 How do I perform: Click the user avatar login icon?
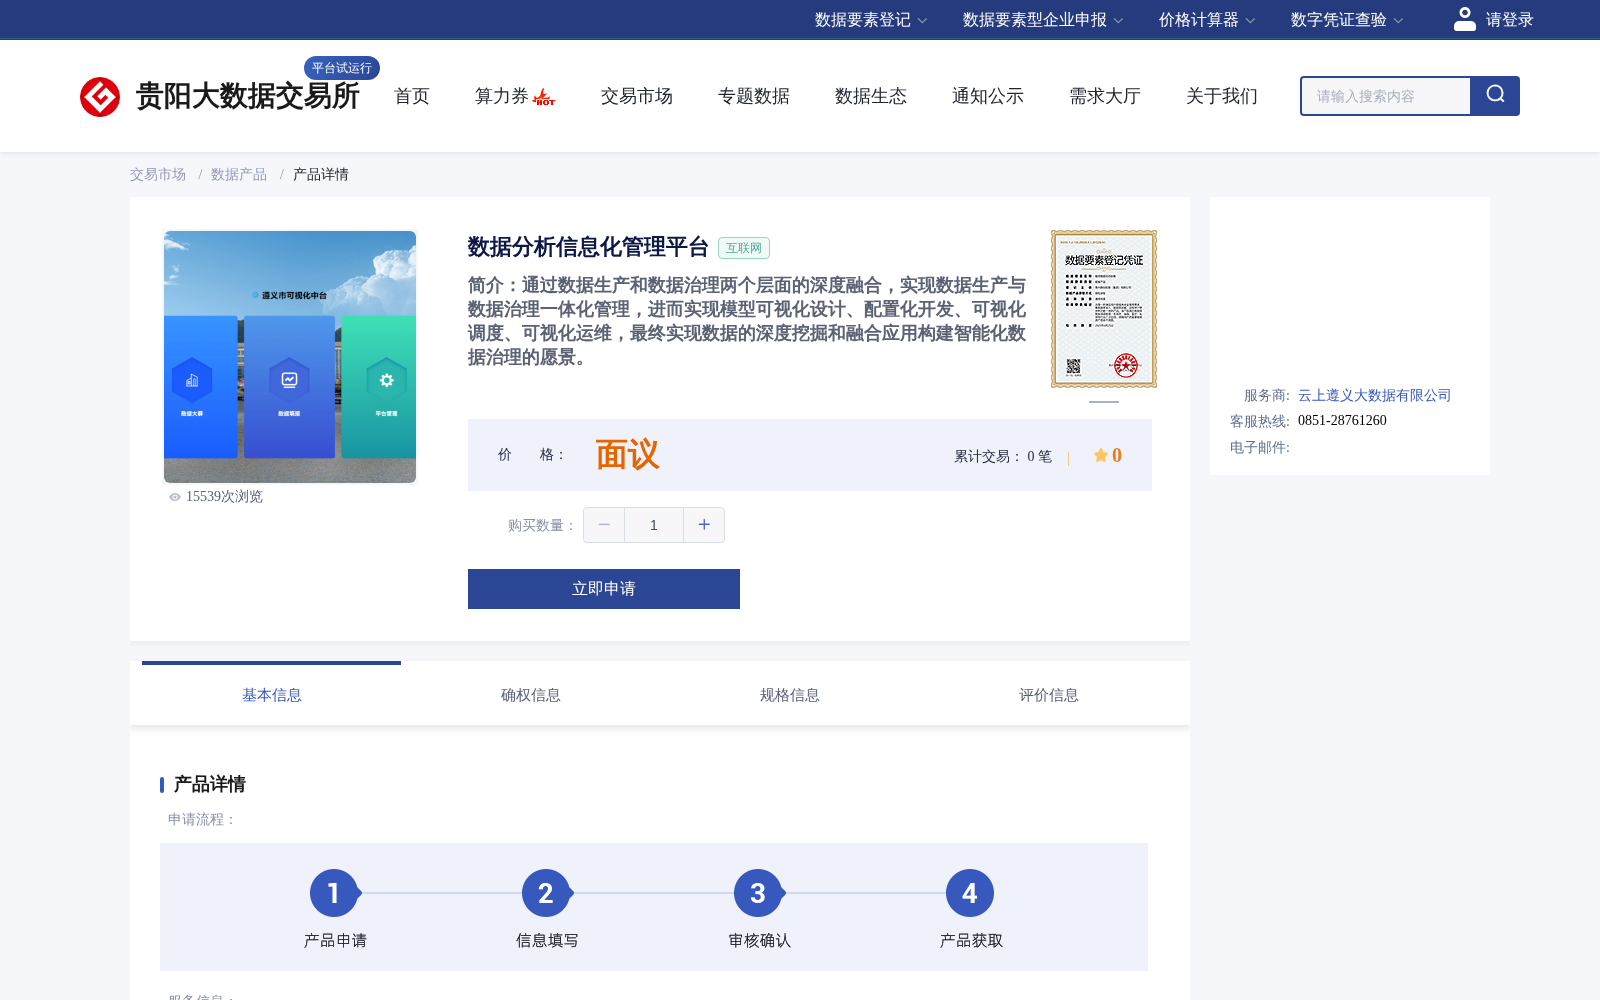tap(1465, 19)
